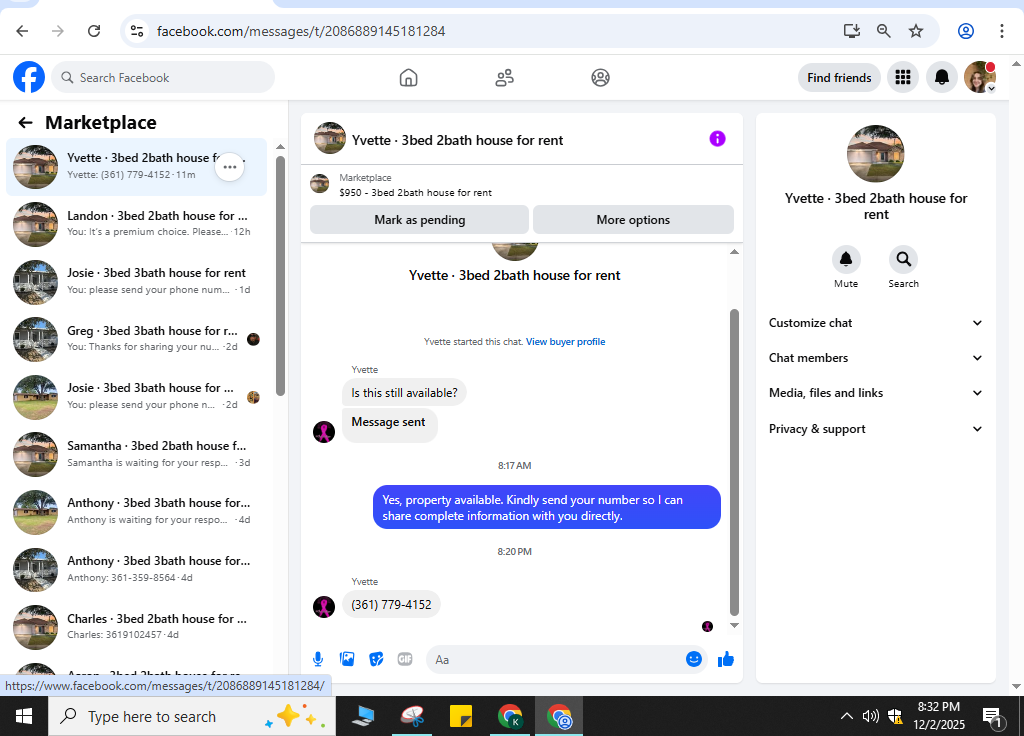The width and height of the screenshot is (1024, 736).
Task: Open the Windows notification center icon
Action: pos(993,717)
